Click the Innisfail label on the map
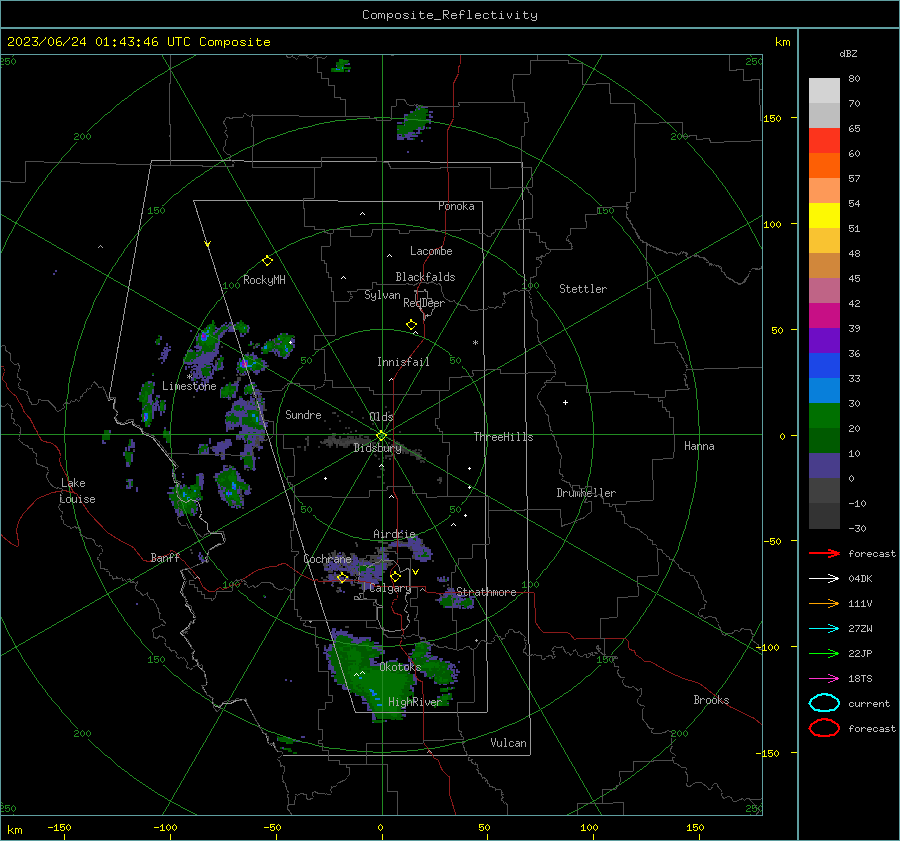Screen dimensions: 900x841 tap(403, 362)
